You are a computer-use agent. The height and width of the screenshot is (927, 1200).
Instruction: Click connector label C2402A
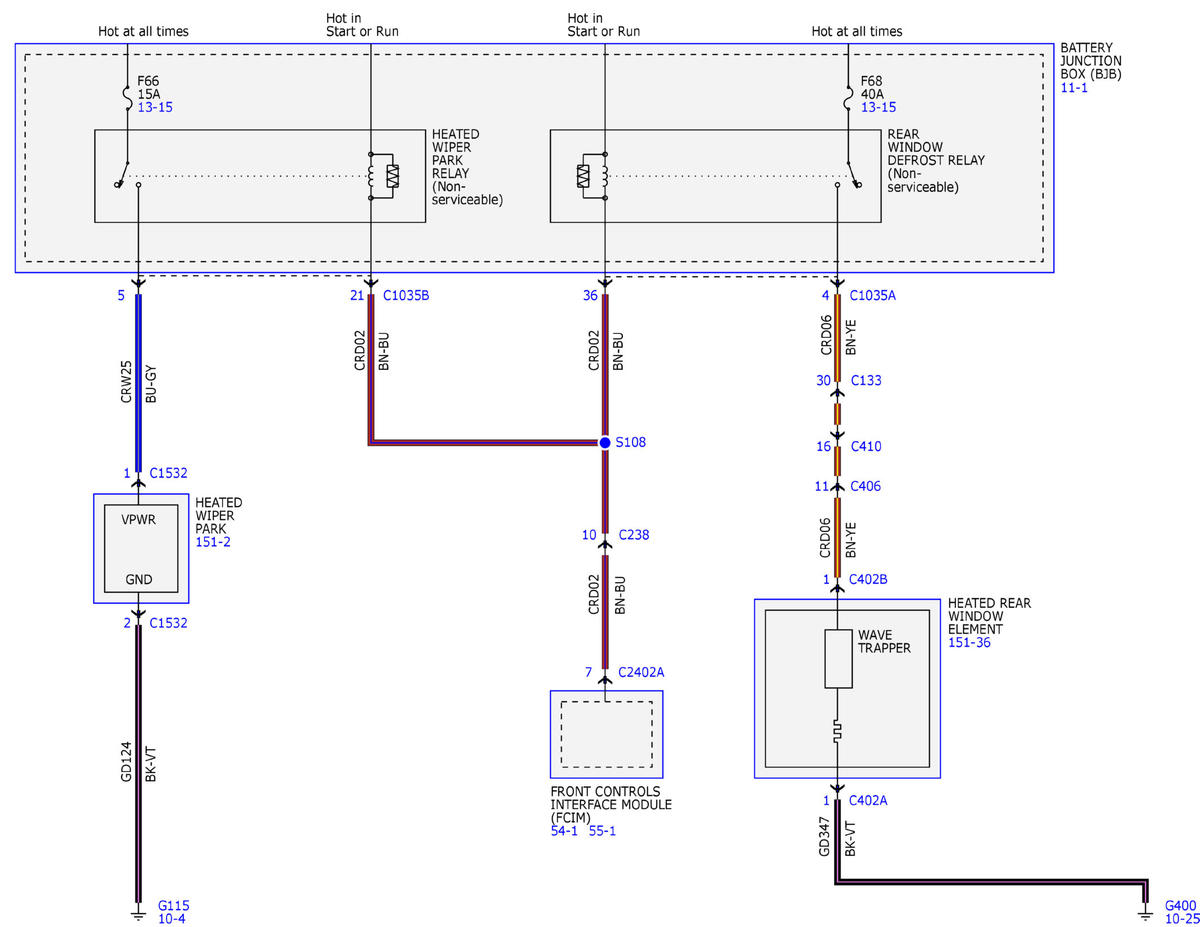coord(641,672)
